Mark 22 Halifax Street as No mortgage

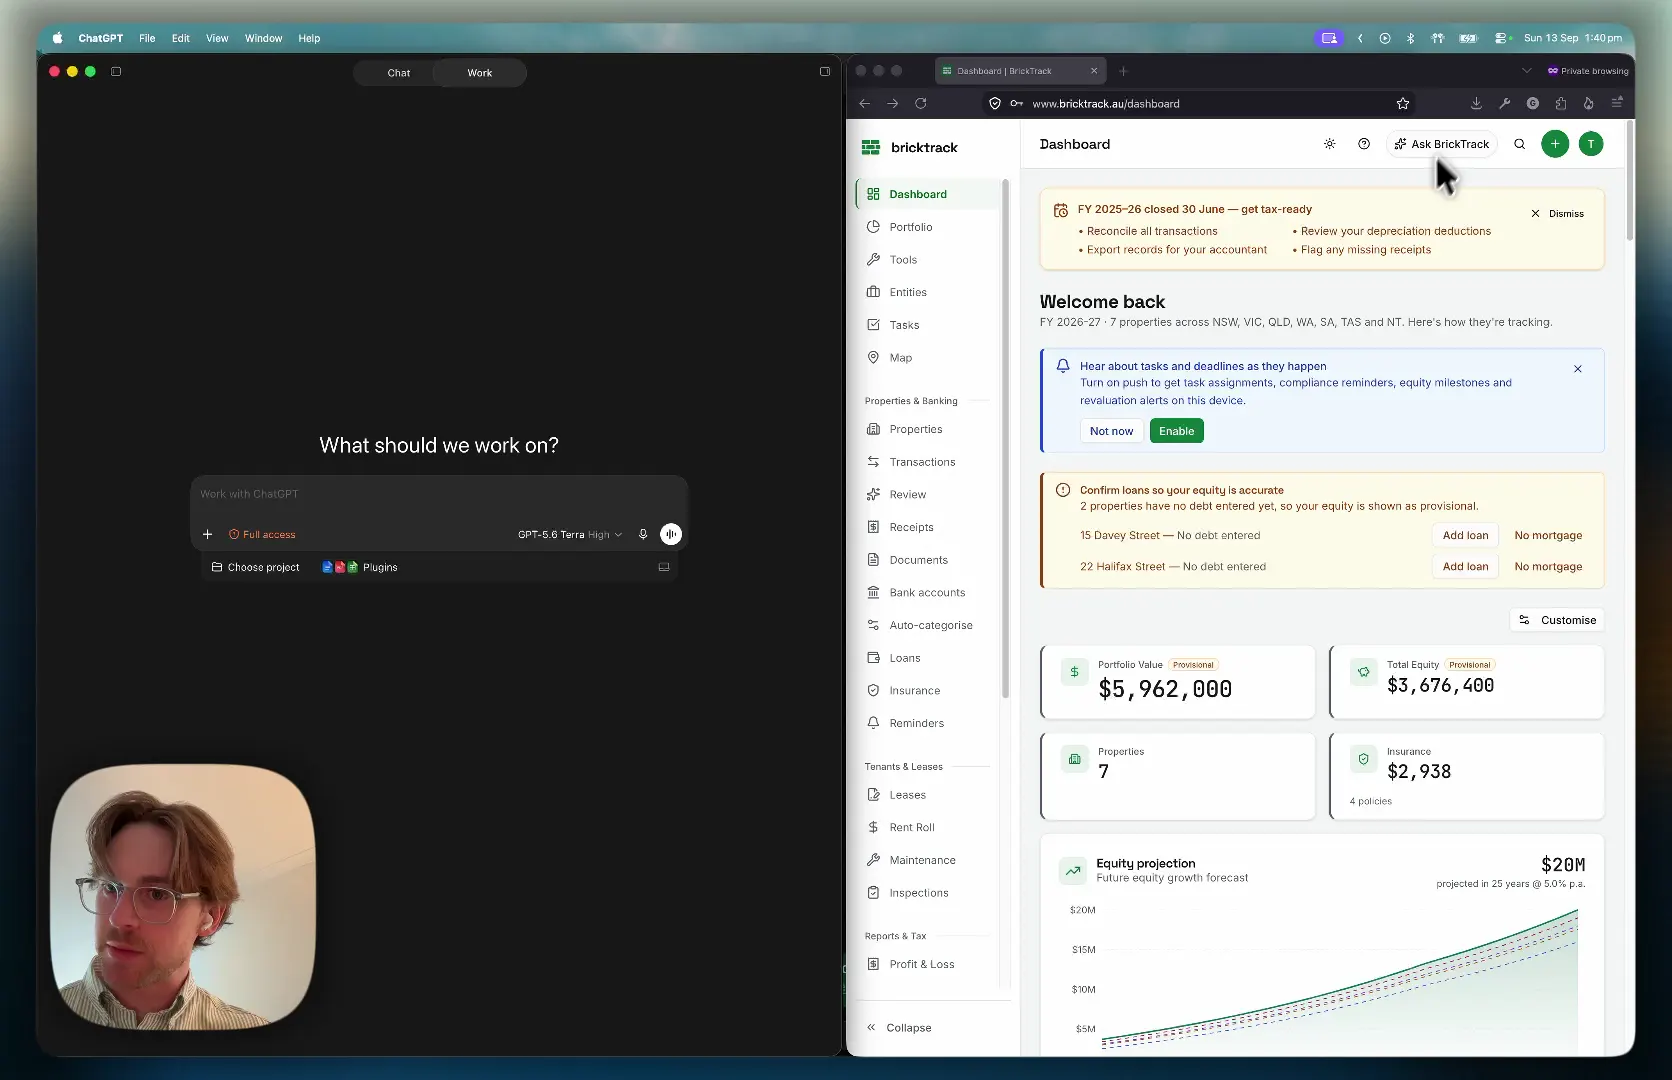[1548, 566]
